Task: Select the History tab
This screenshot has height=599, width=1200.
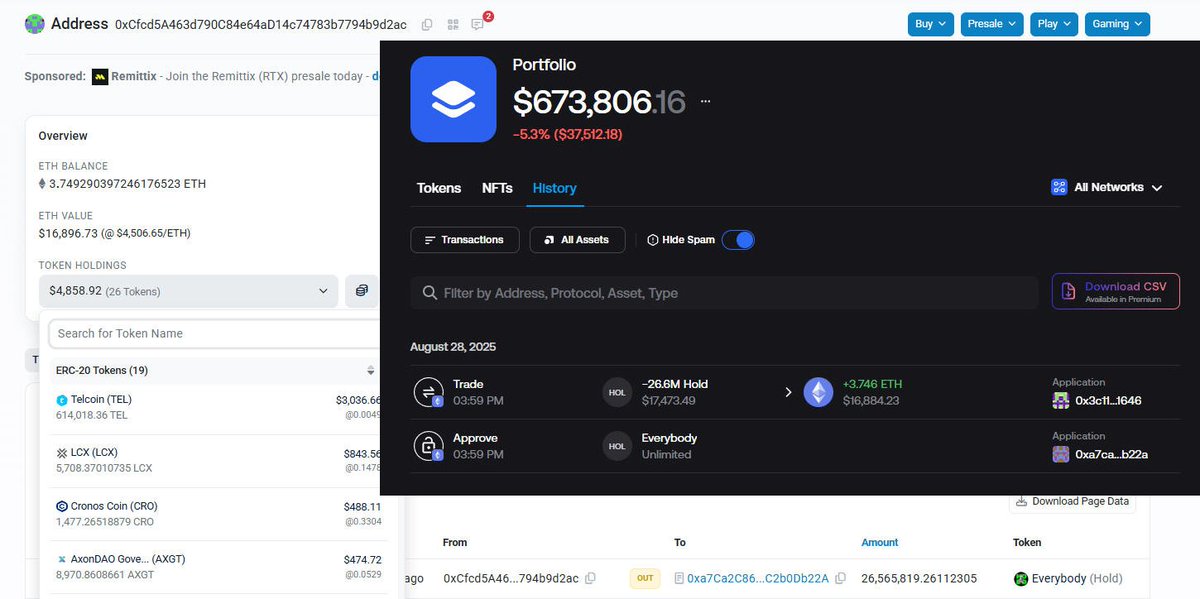Action: coord(554,188)
